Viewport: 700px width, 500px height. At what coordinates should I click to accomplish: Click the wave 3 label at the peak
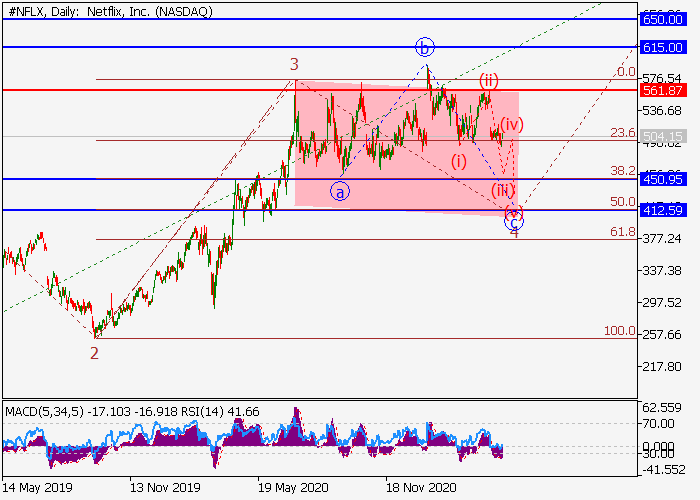[294, 65]
